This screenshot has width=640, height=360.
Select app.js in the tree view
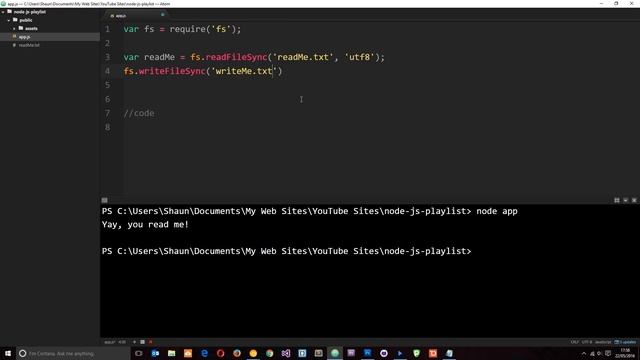point(50,37)
